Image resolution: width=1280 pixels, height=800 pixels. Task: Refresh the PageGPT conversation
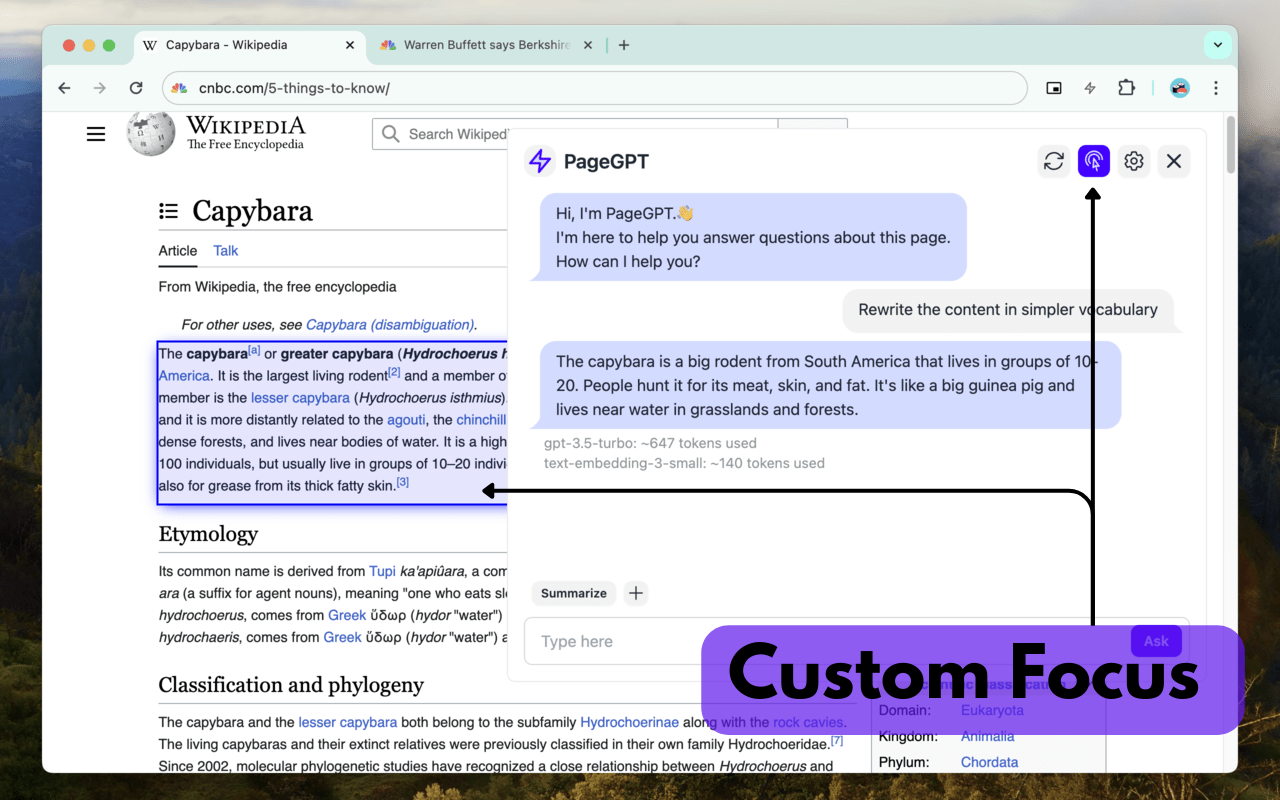(1053, 161)
